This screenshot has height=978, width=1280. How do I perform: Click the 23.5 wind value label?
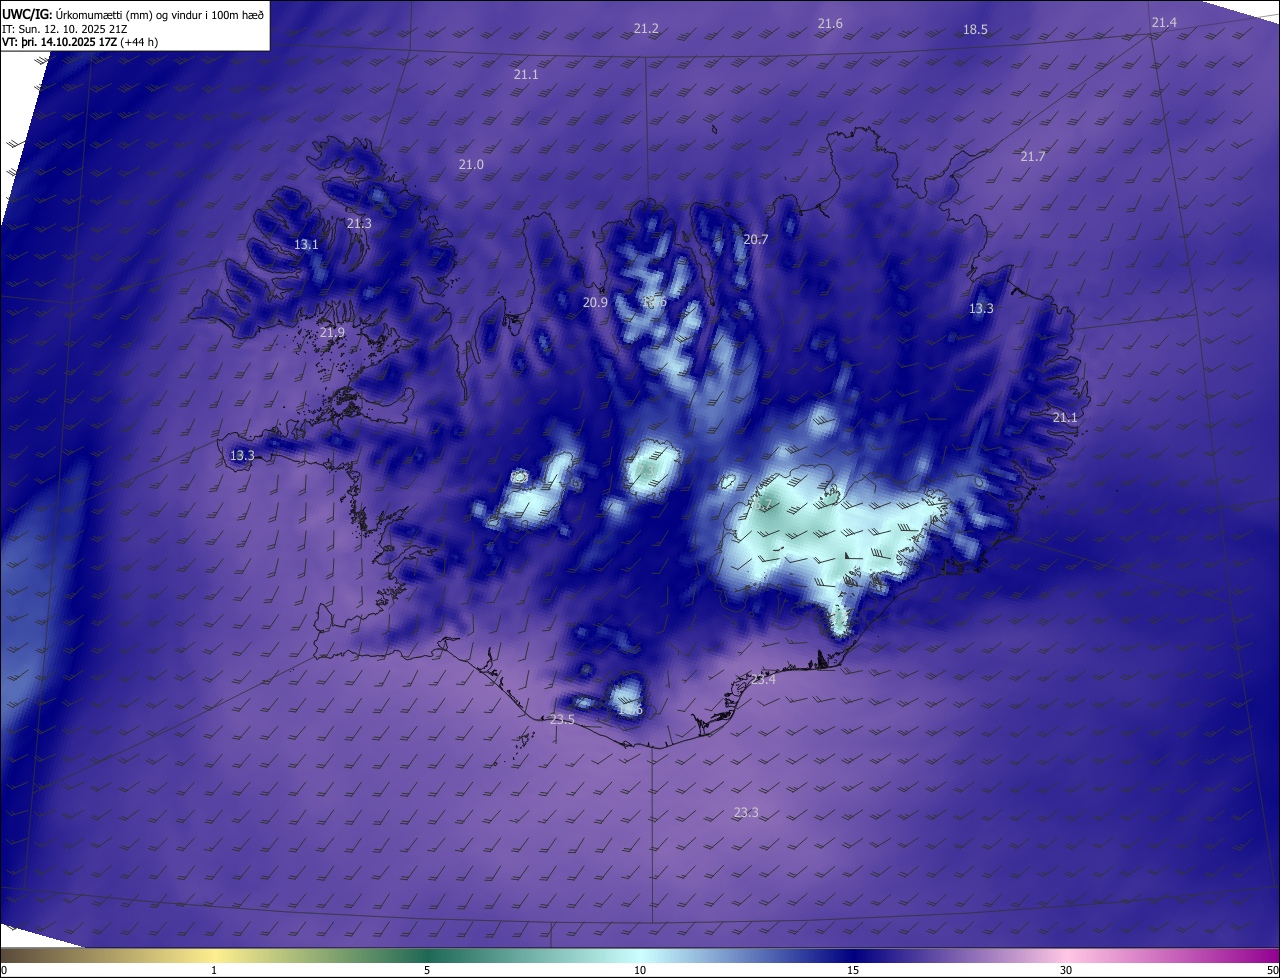click(563, 719)
